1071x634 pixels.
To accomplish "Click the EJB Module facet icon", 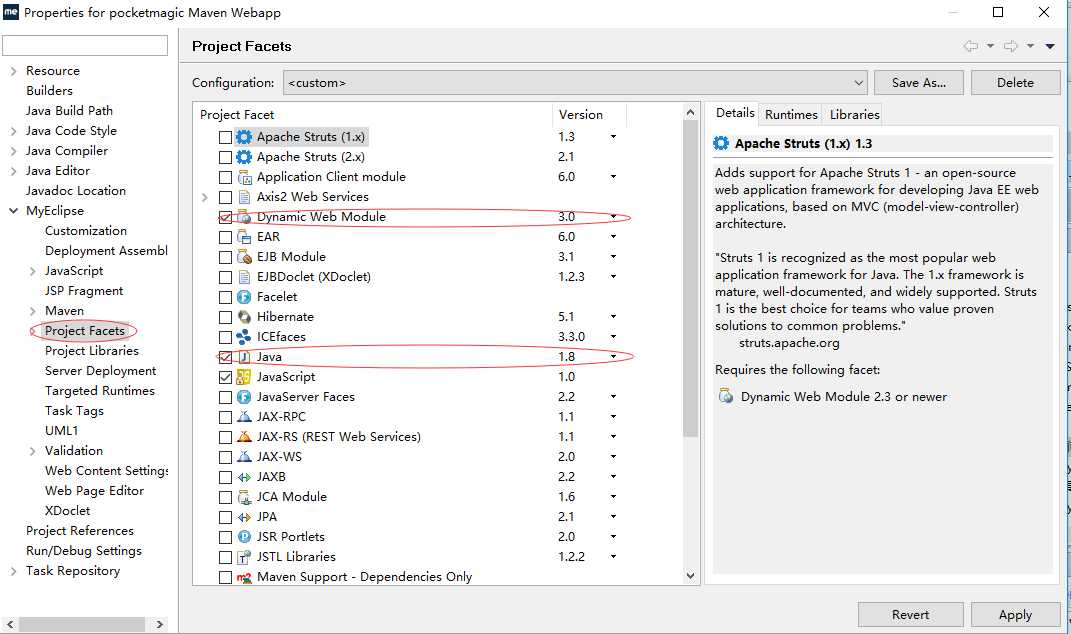I will 244,257.
